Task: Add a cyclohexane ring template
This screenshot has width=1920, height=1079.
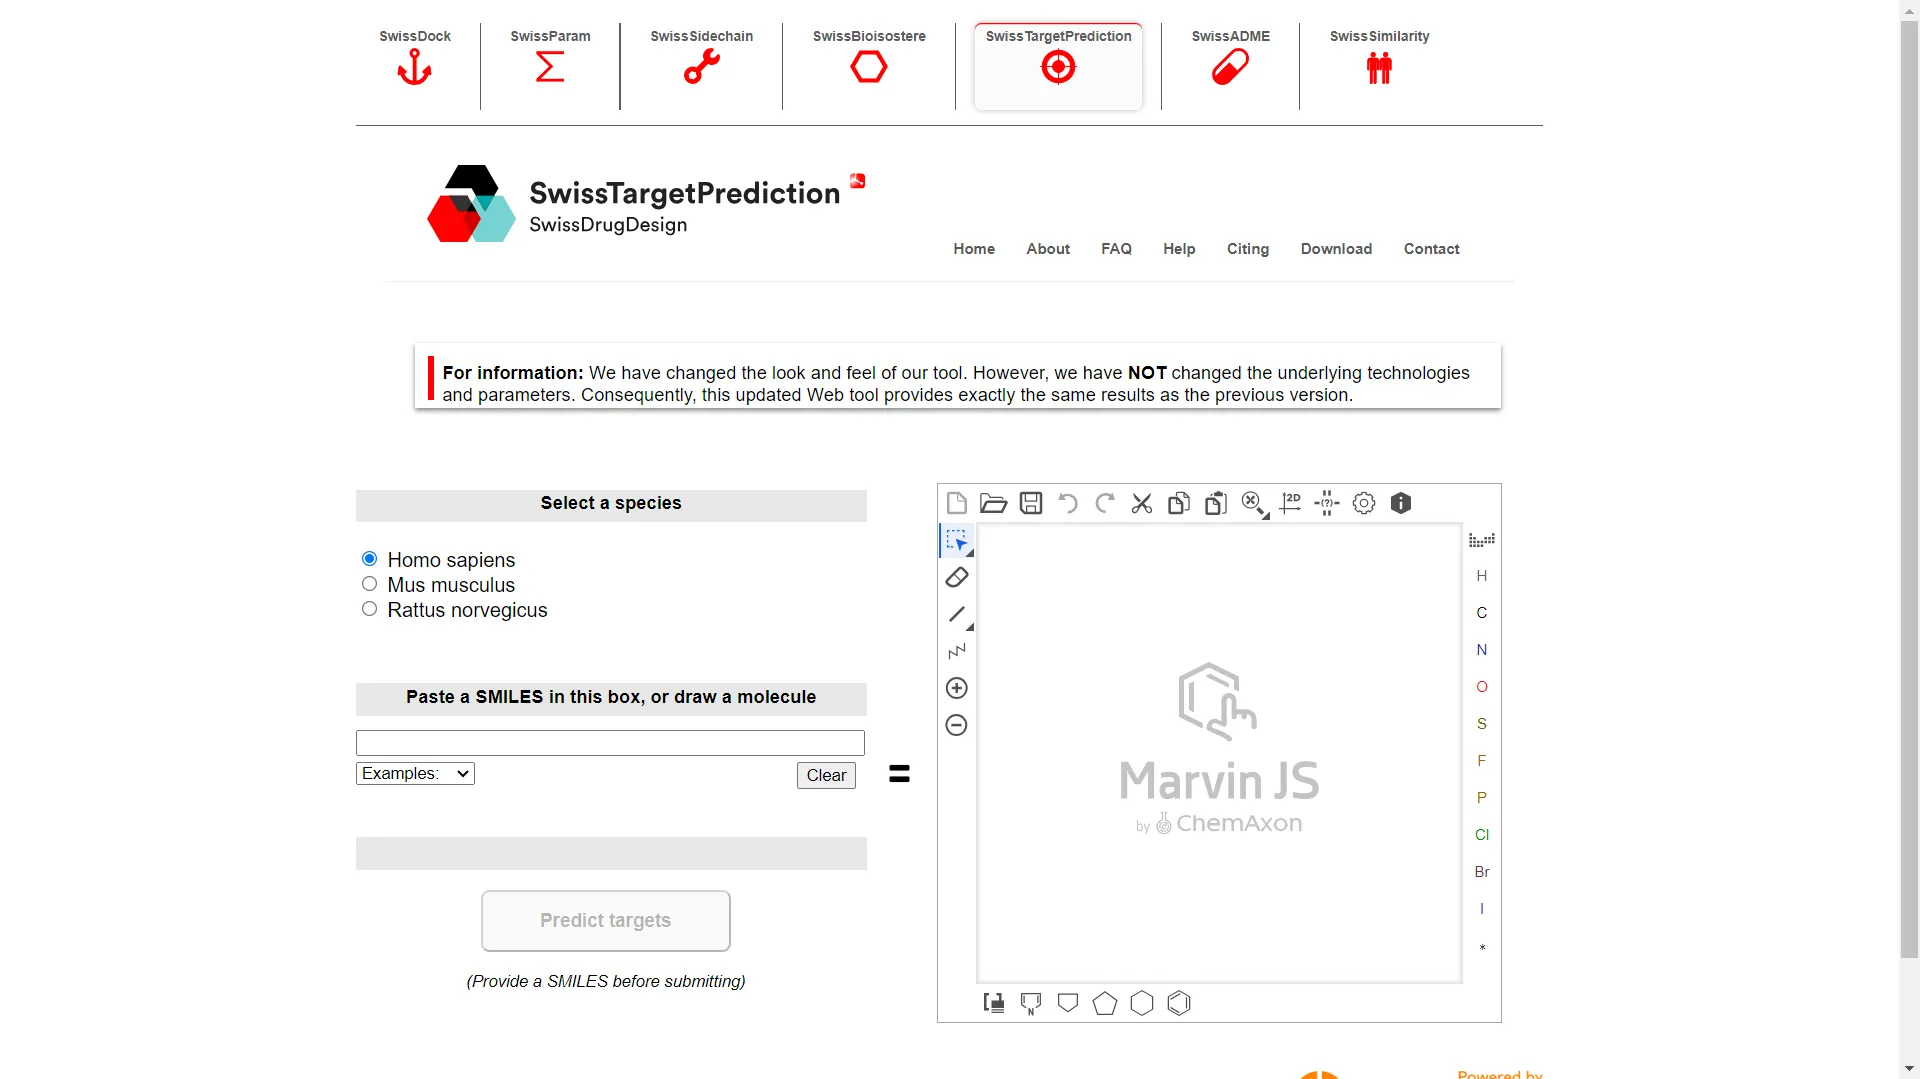Action: point(1142,1003)
